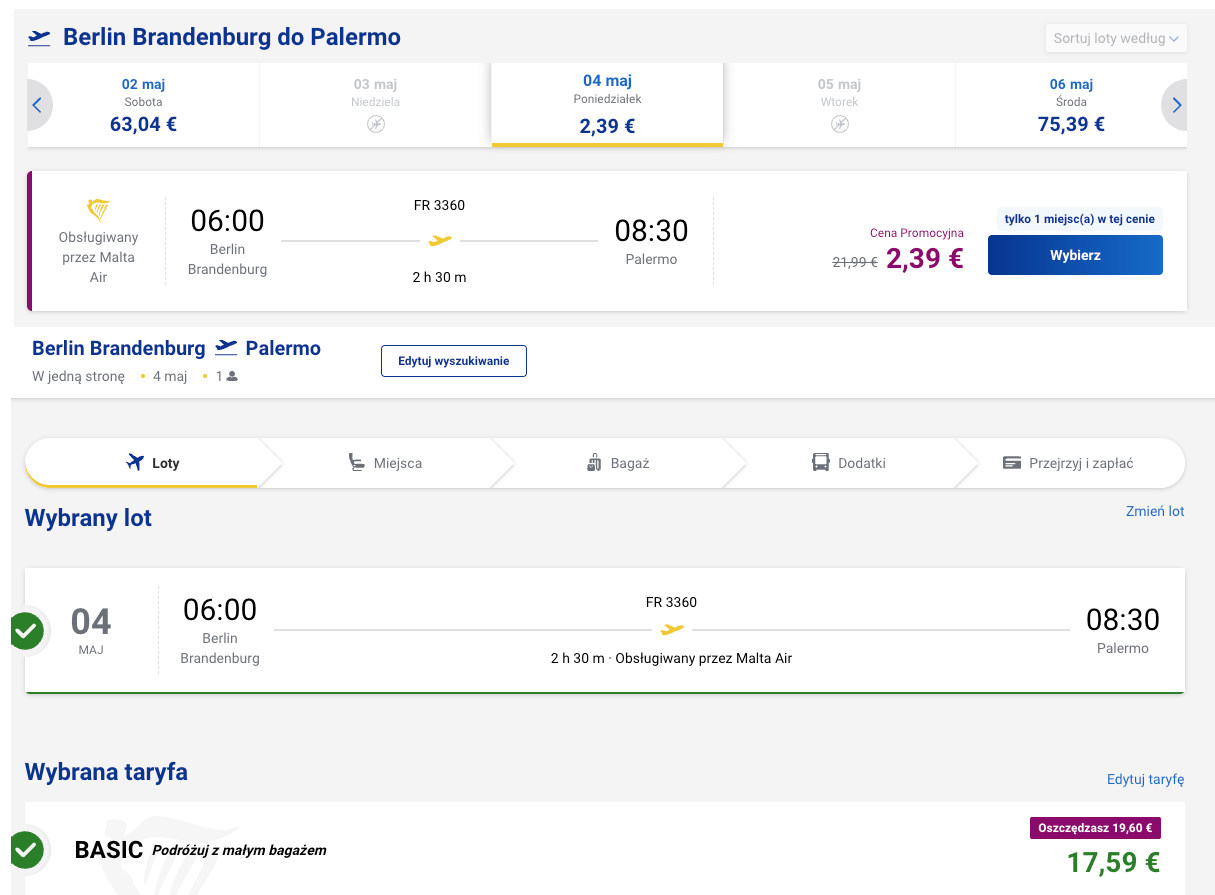
Task: Open the Sortuj loty według dropdown
Action: (1116, 39)
